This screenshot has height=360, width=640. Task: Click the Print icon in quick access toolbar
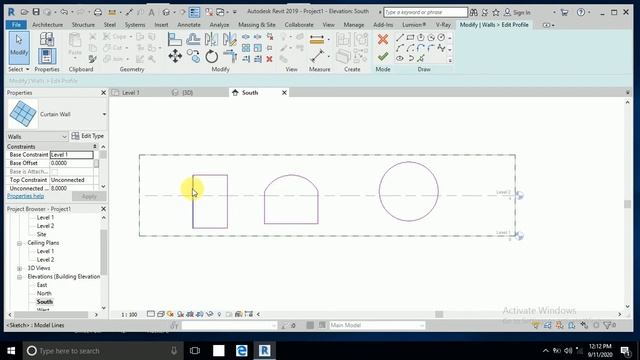pos(98,12)
